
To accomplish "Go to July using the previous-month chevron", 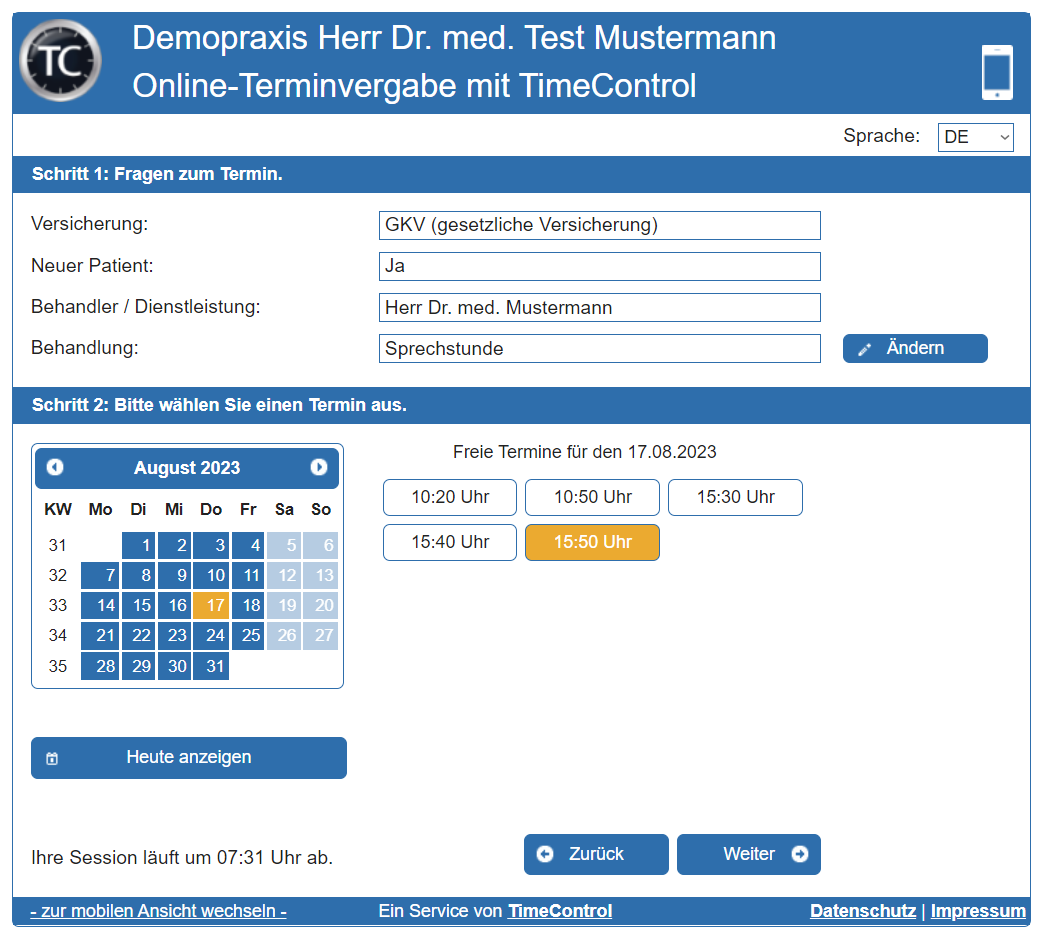I will pyautogui.click(x=56, y=467).
